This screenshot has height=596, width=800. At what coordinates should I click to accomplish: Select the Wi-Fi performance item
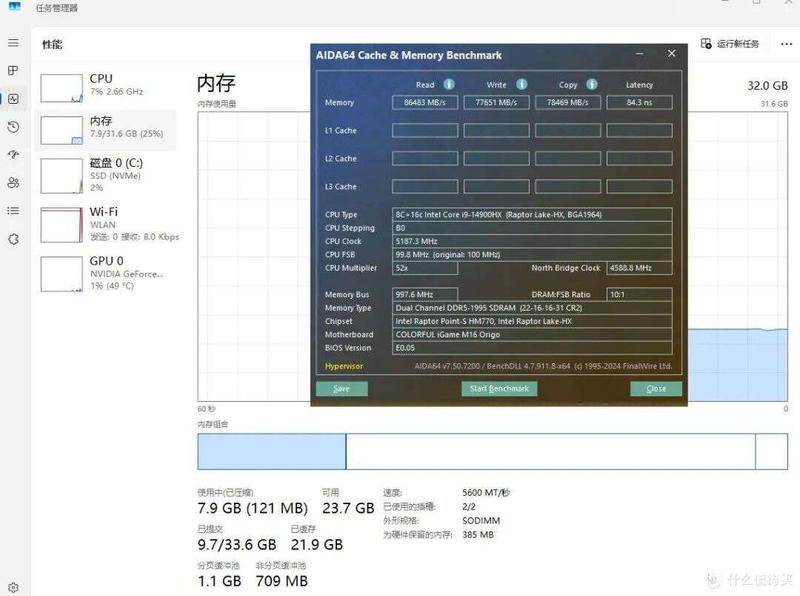point(105,224)
